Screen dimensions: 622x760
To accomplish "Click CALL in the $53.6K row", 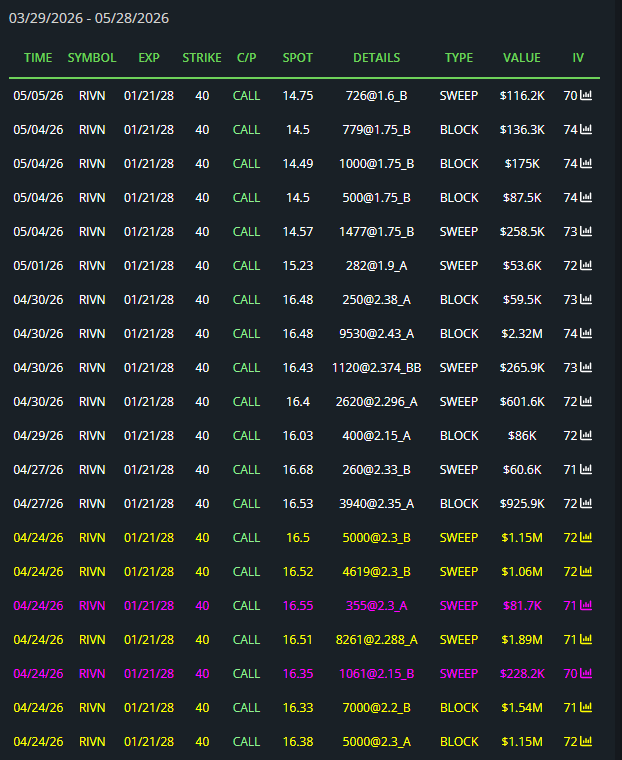I will [246, 265].
